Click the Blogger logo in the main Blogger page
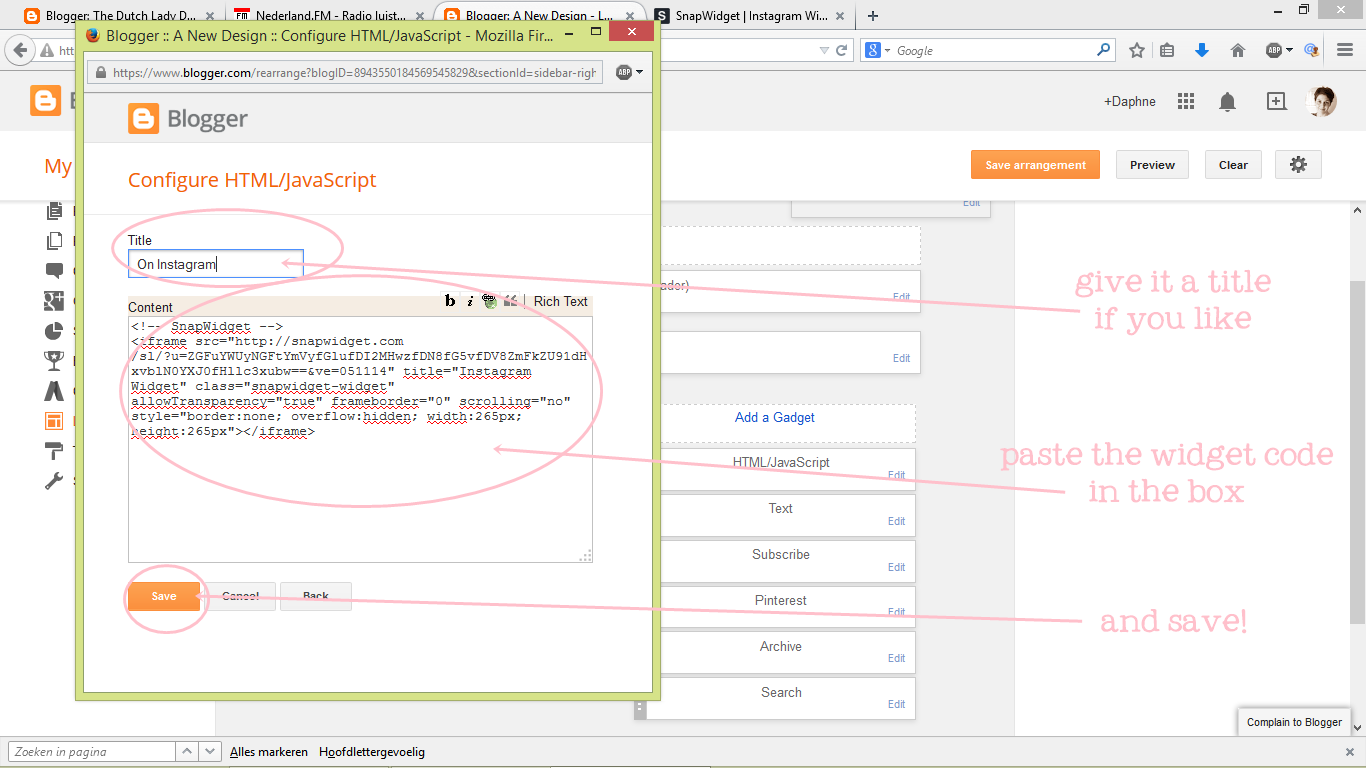Viewport: 1366px width, 768px height. (x=46, y=101)
